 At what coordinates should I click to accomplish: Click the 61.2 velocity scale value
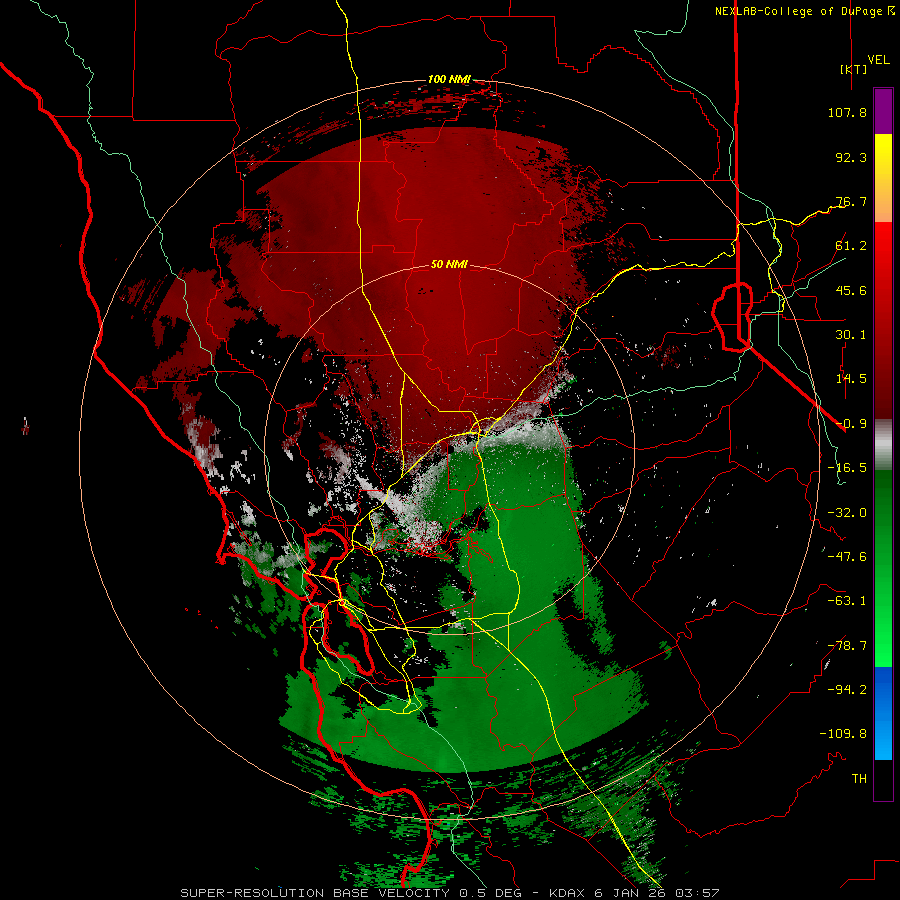[851, 246]
